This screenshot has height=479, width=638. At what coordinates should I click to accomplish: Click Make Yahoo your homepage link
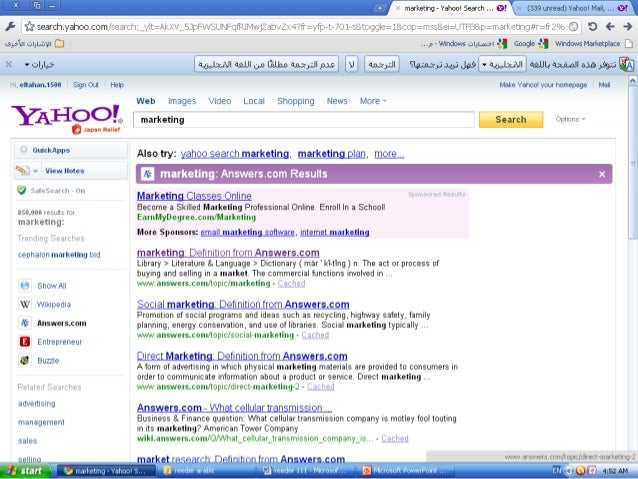[x=543, y=85]
